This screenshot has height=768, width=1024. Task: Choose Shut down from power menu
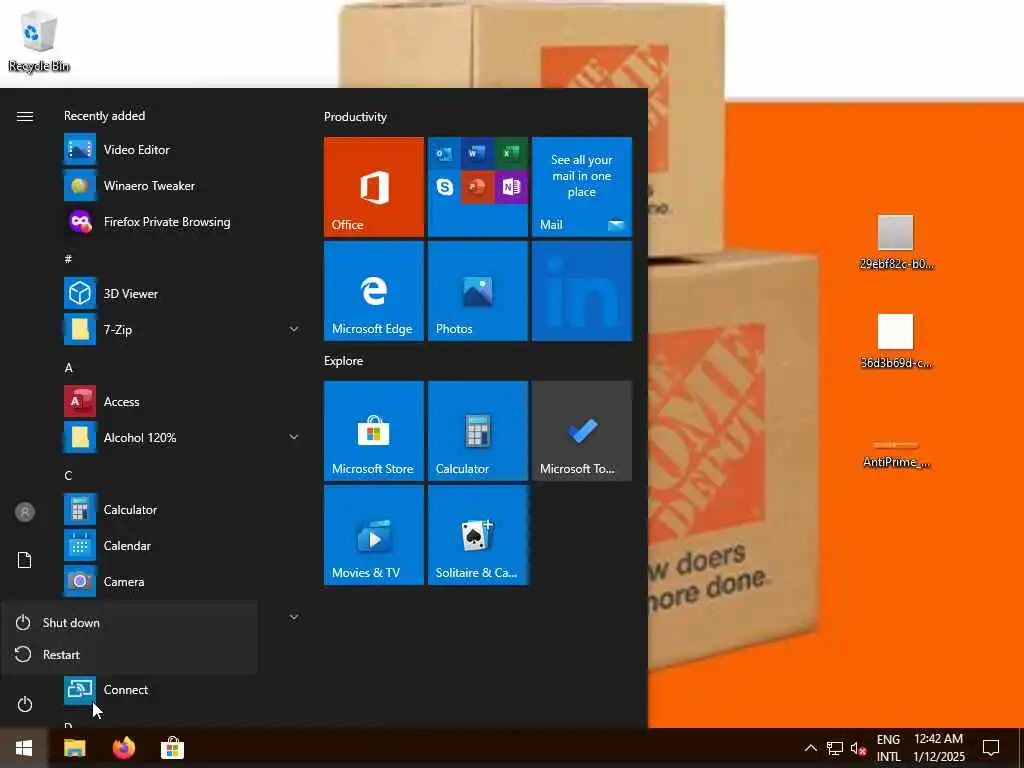(x=129, y=623)
